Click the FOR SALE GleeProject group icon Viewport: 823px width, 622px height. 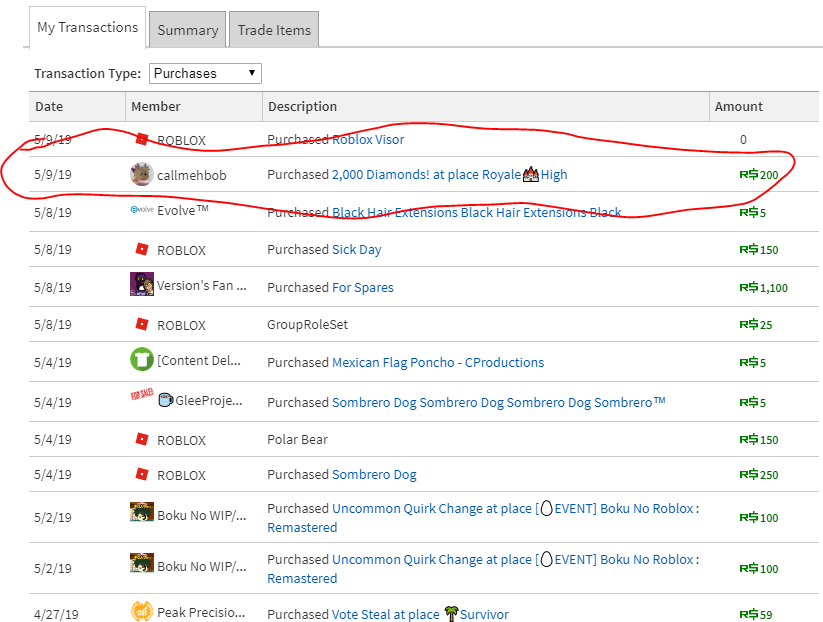142,394
